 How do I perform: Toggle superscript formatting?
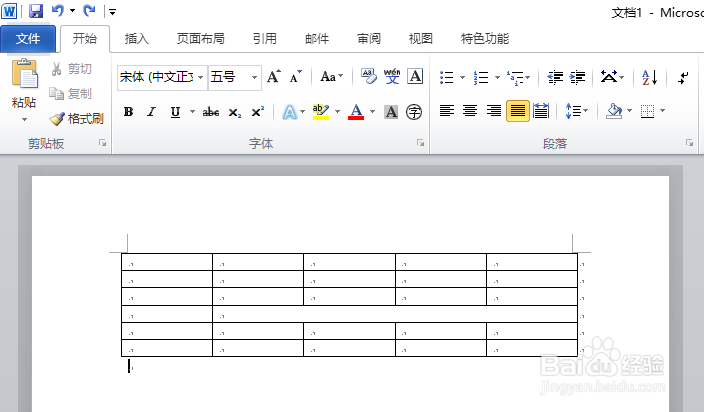point(258,112)
